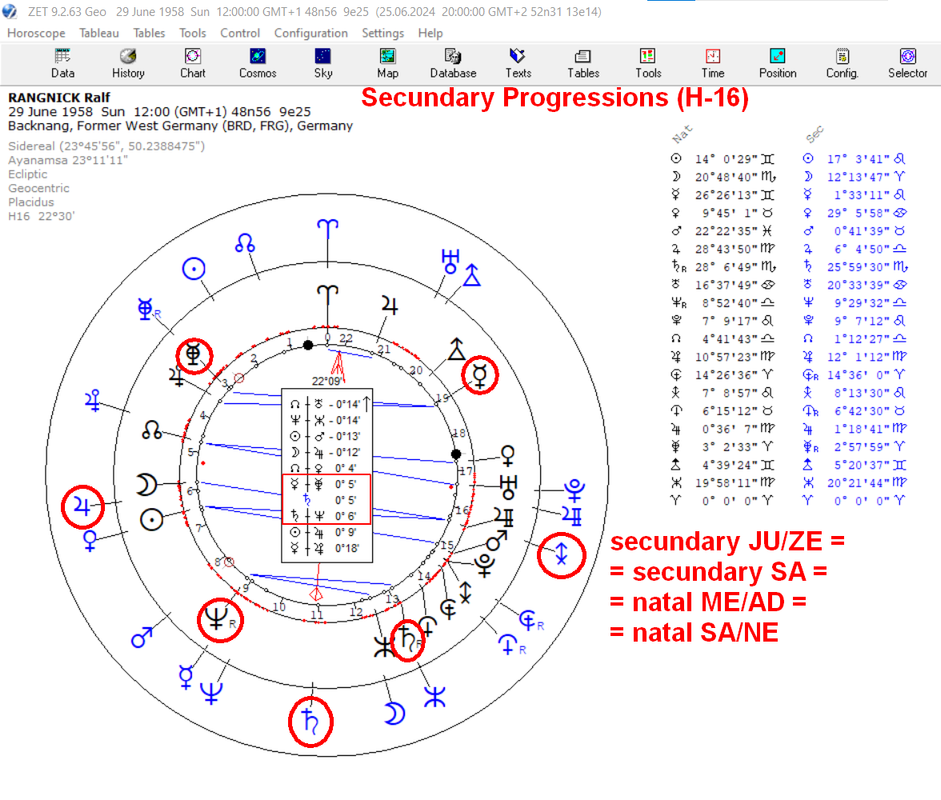Click the Chart toolbar icon
This screenshot has height=800, width=941.
pos(193,63)
